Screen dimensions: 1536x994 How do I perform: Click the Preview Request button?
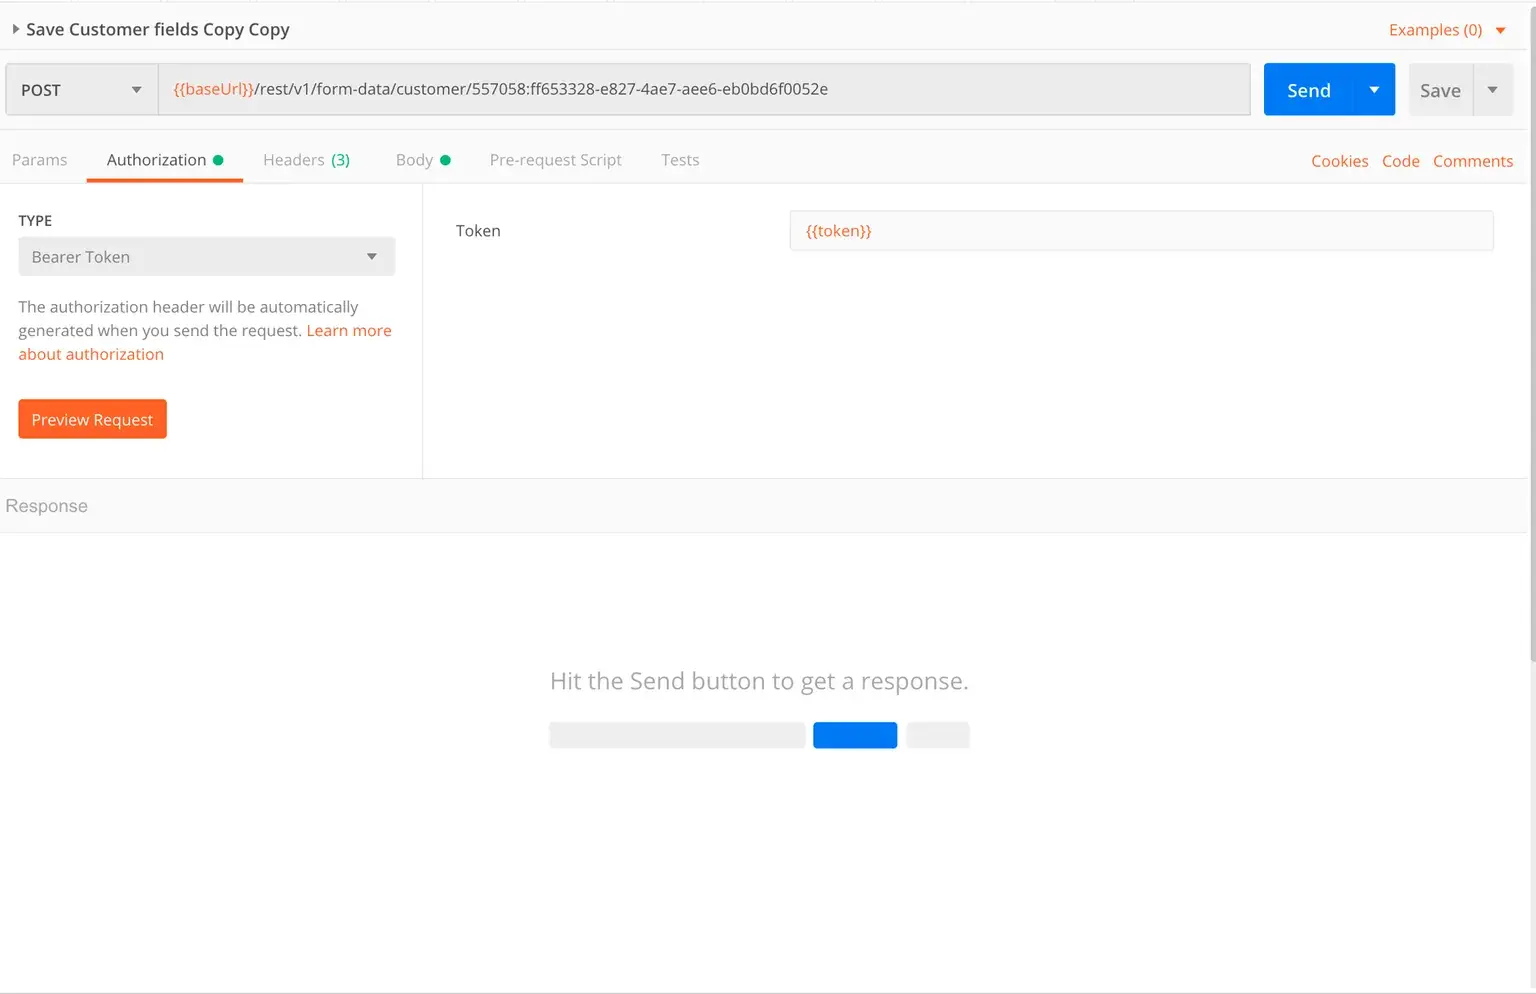(92, 420)
